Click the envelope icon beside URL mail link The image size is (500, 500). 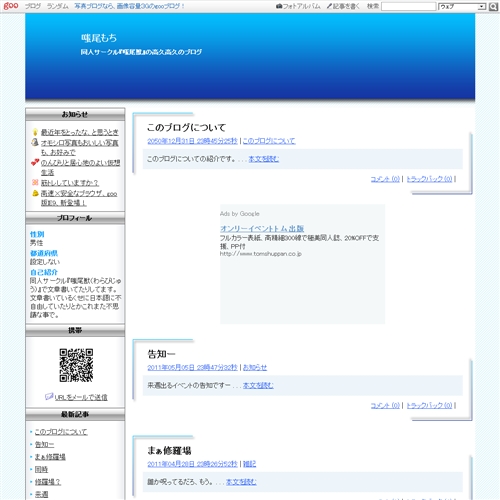pos(49,397)
